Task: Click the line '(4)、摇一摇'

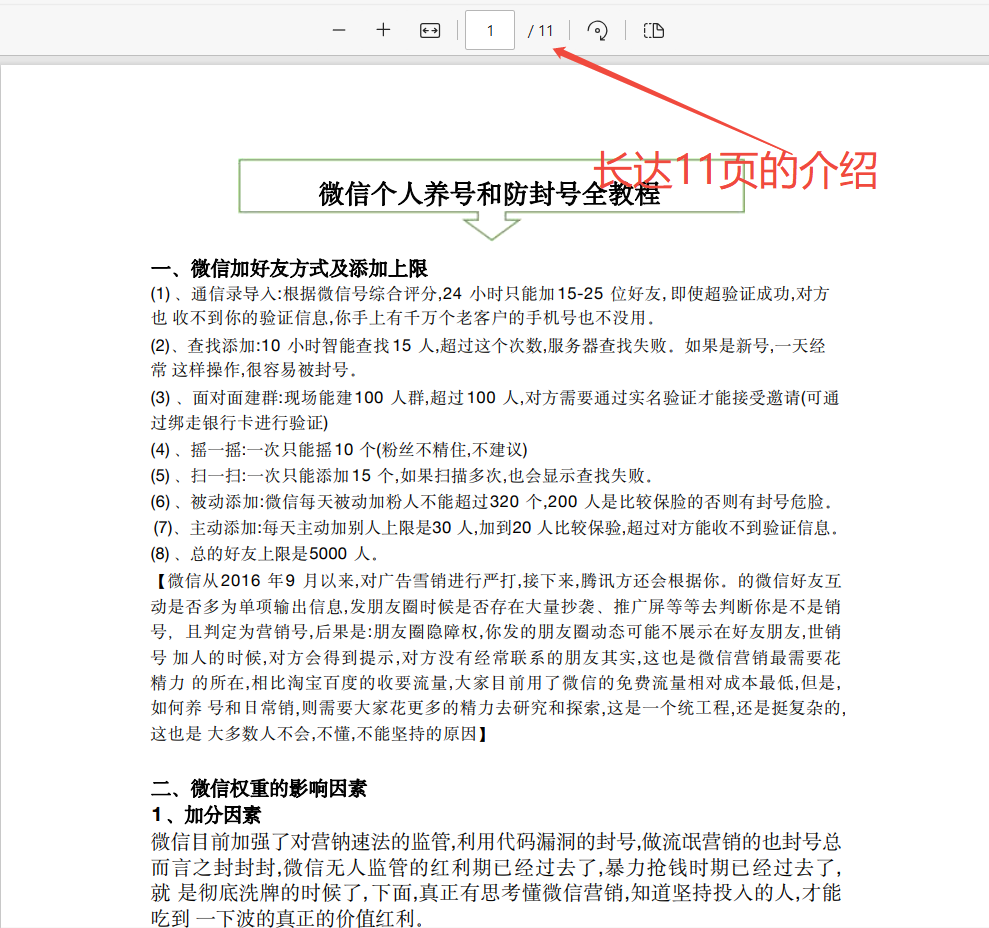Action: (339, 450)
